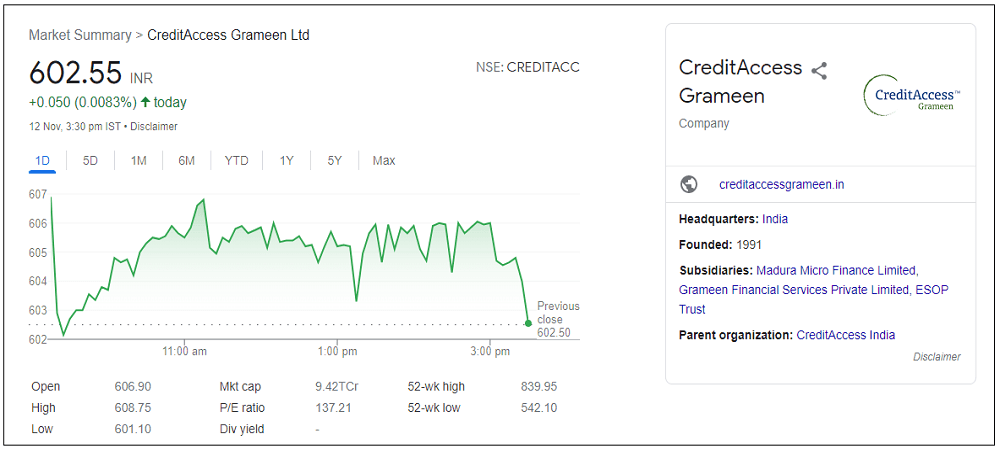Click the Mkt cap value 9.42TCr
This screenshot has width=1000, height=450.
[x=337, y=387]
